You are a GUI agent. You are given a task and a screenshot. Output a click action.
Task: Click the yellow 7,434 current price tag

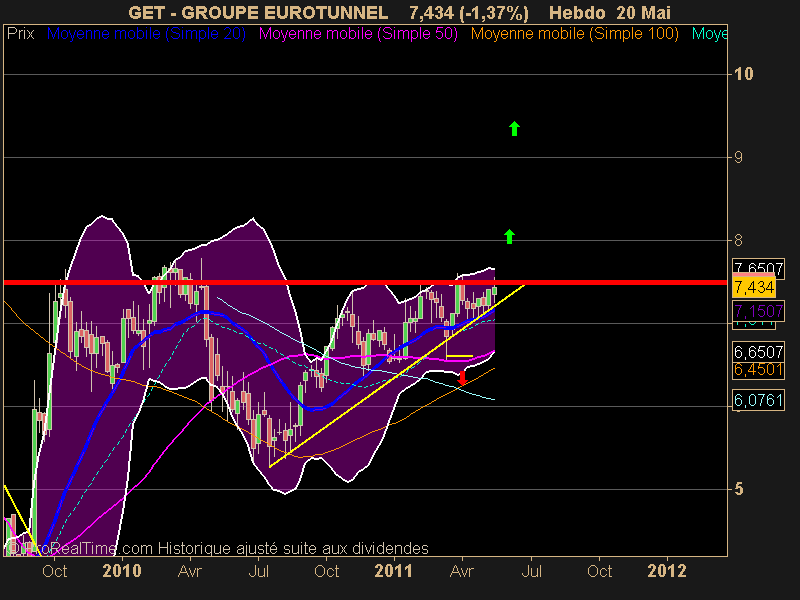(x=754, y=287)
